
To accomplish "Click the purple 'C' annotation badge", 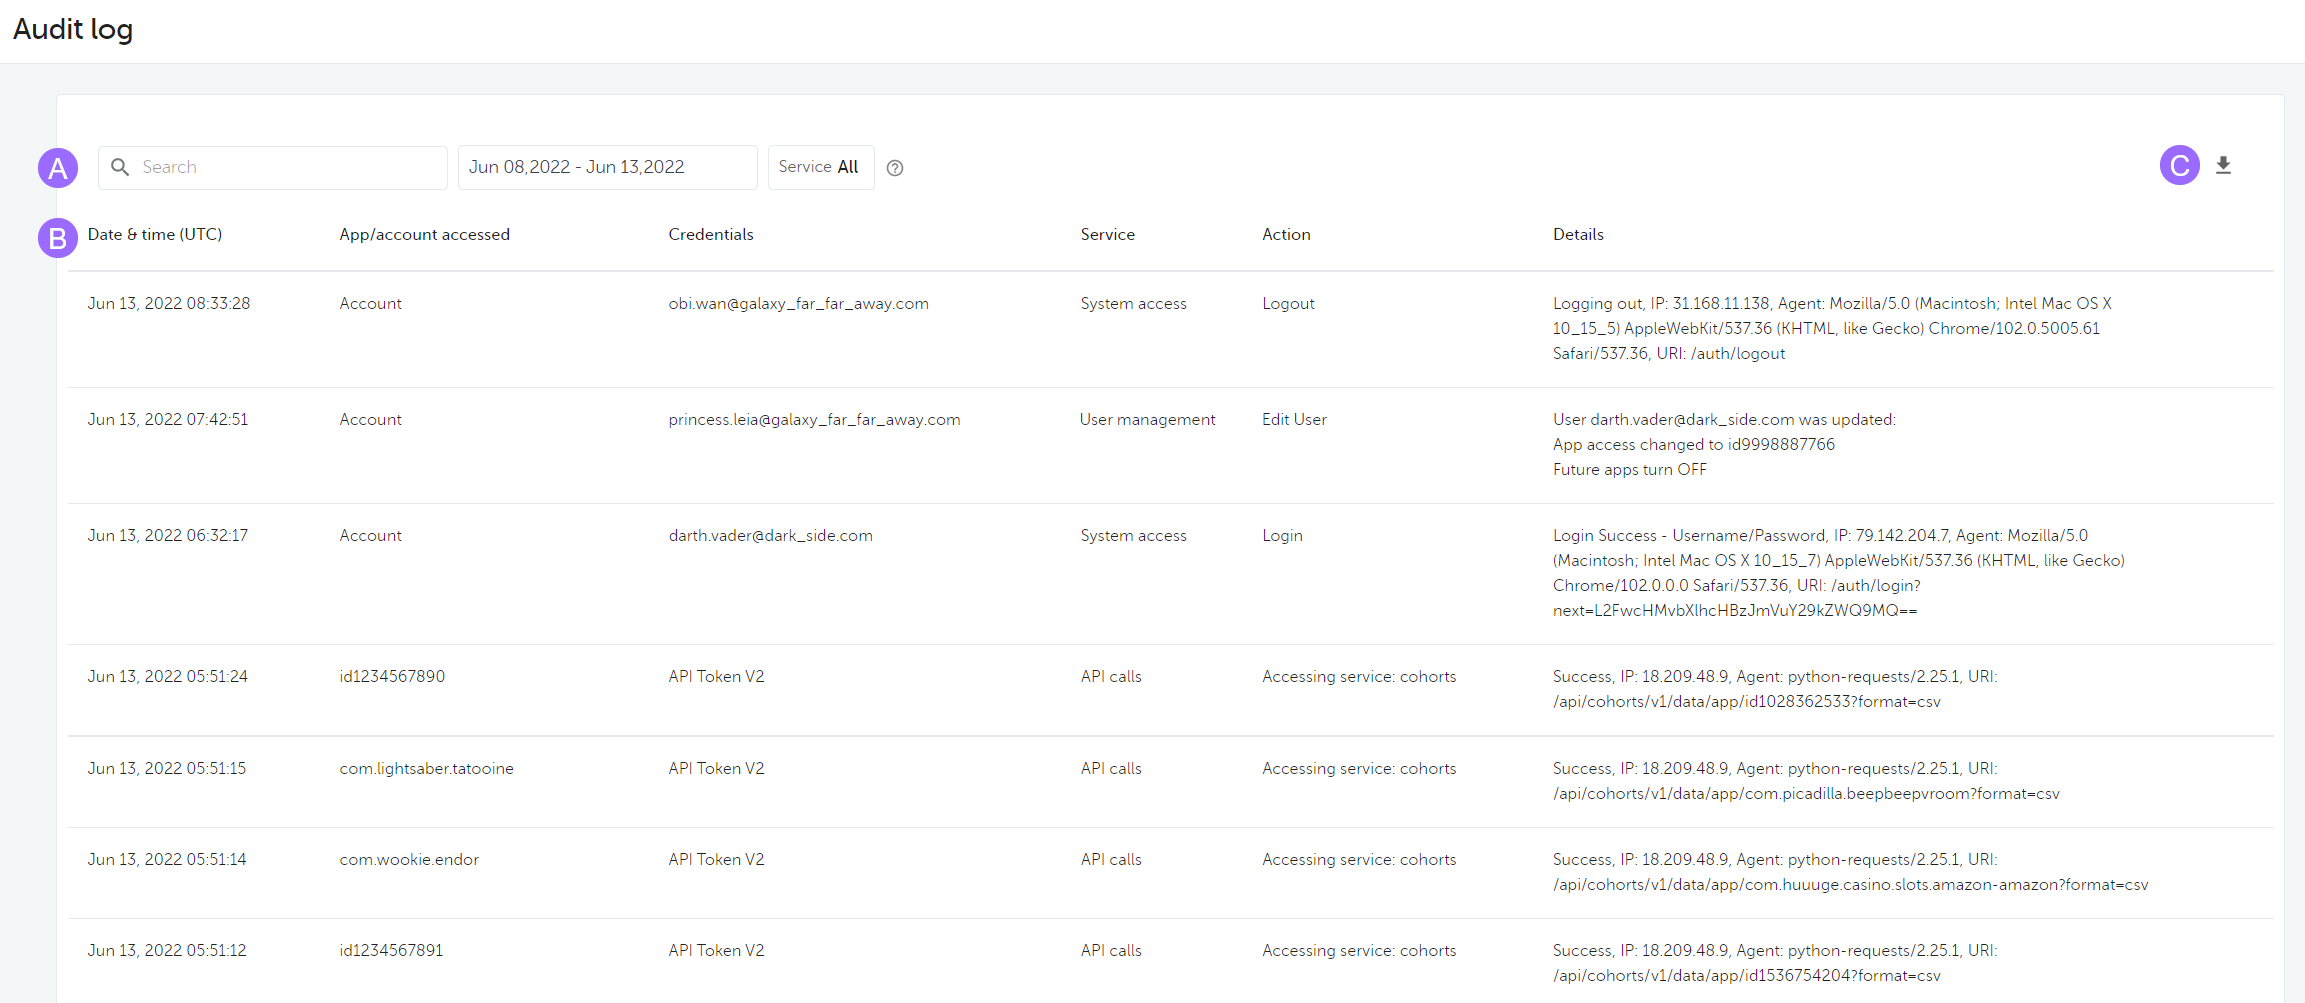I will click(x=2180, y=165).
